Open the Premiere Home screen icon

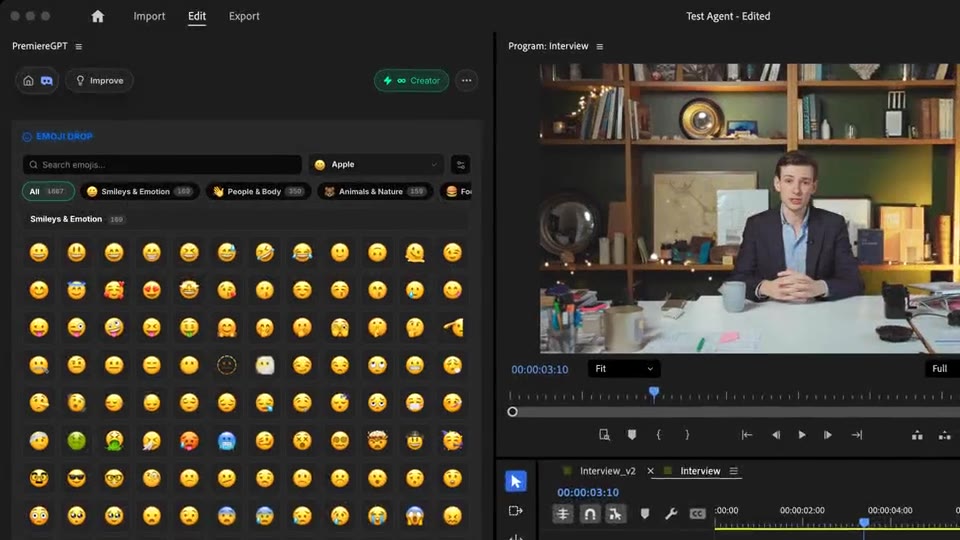coord(97,16)
